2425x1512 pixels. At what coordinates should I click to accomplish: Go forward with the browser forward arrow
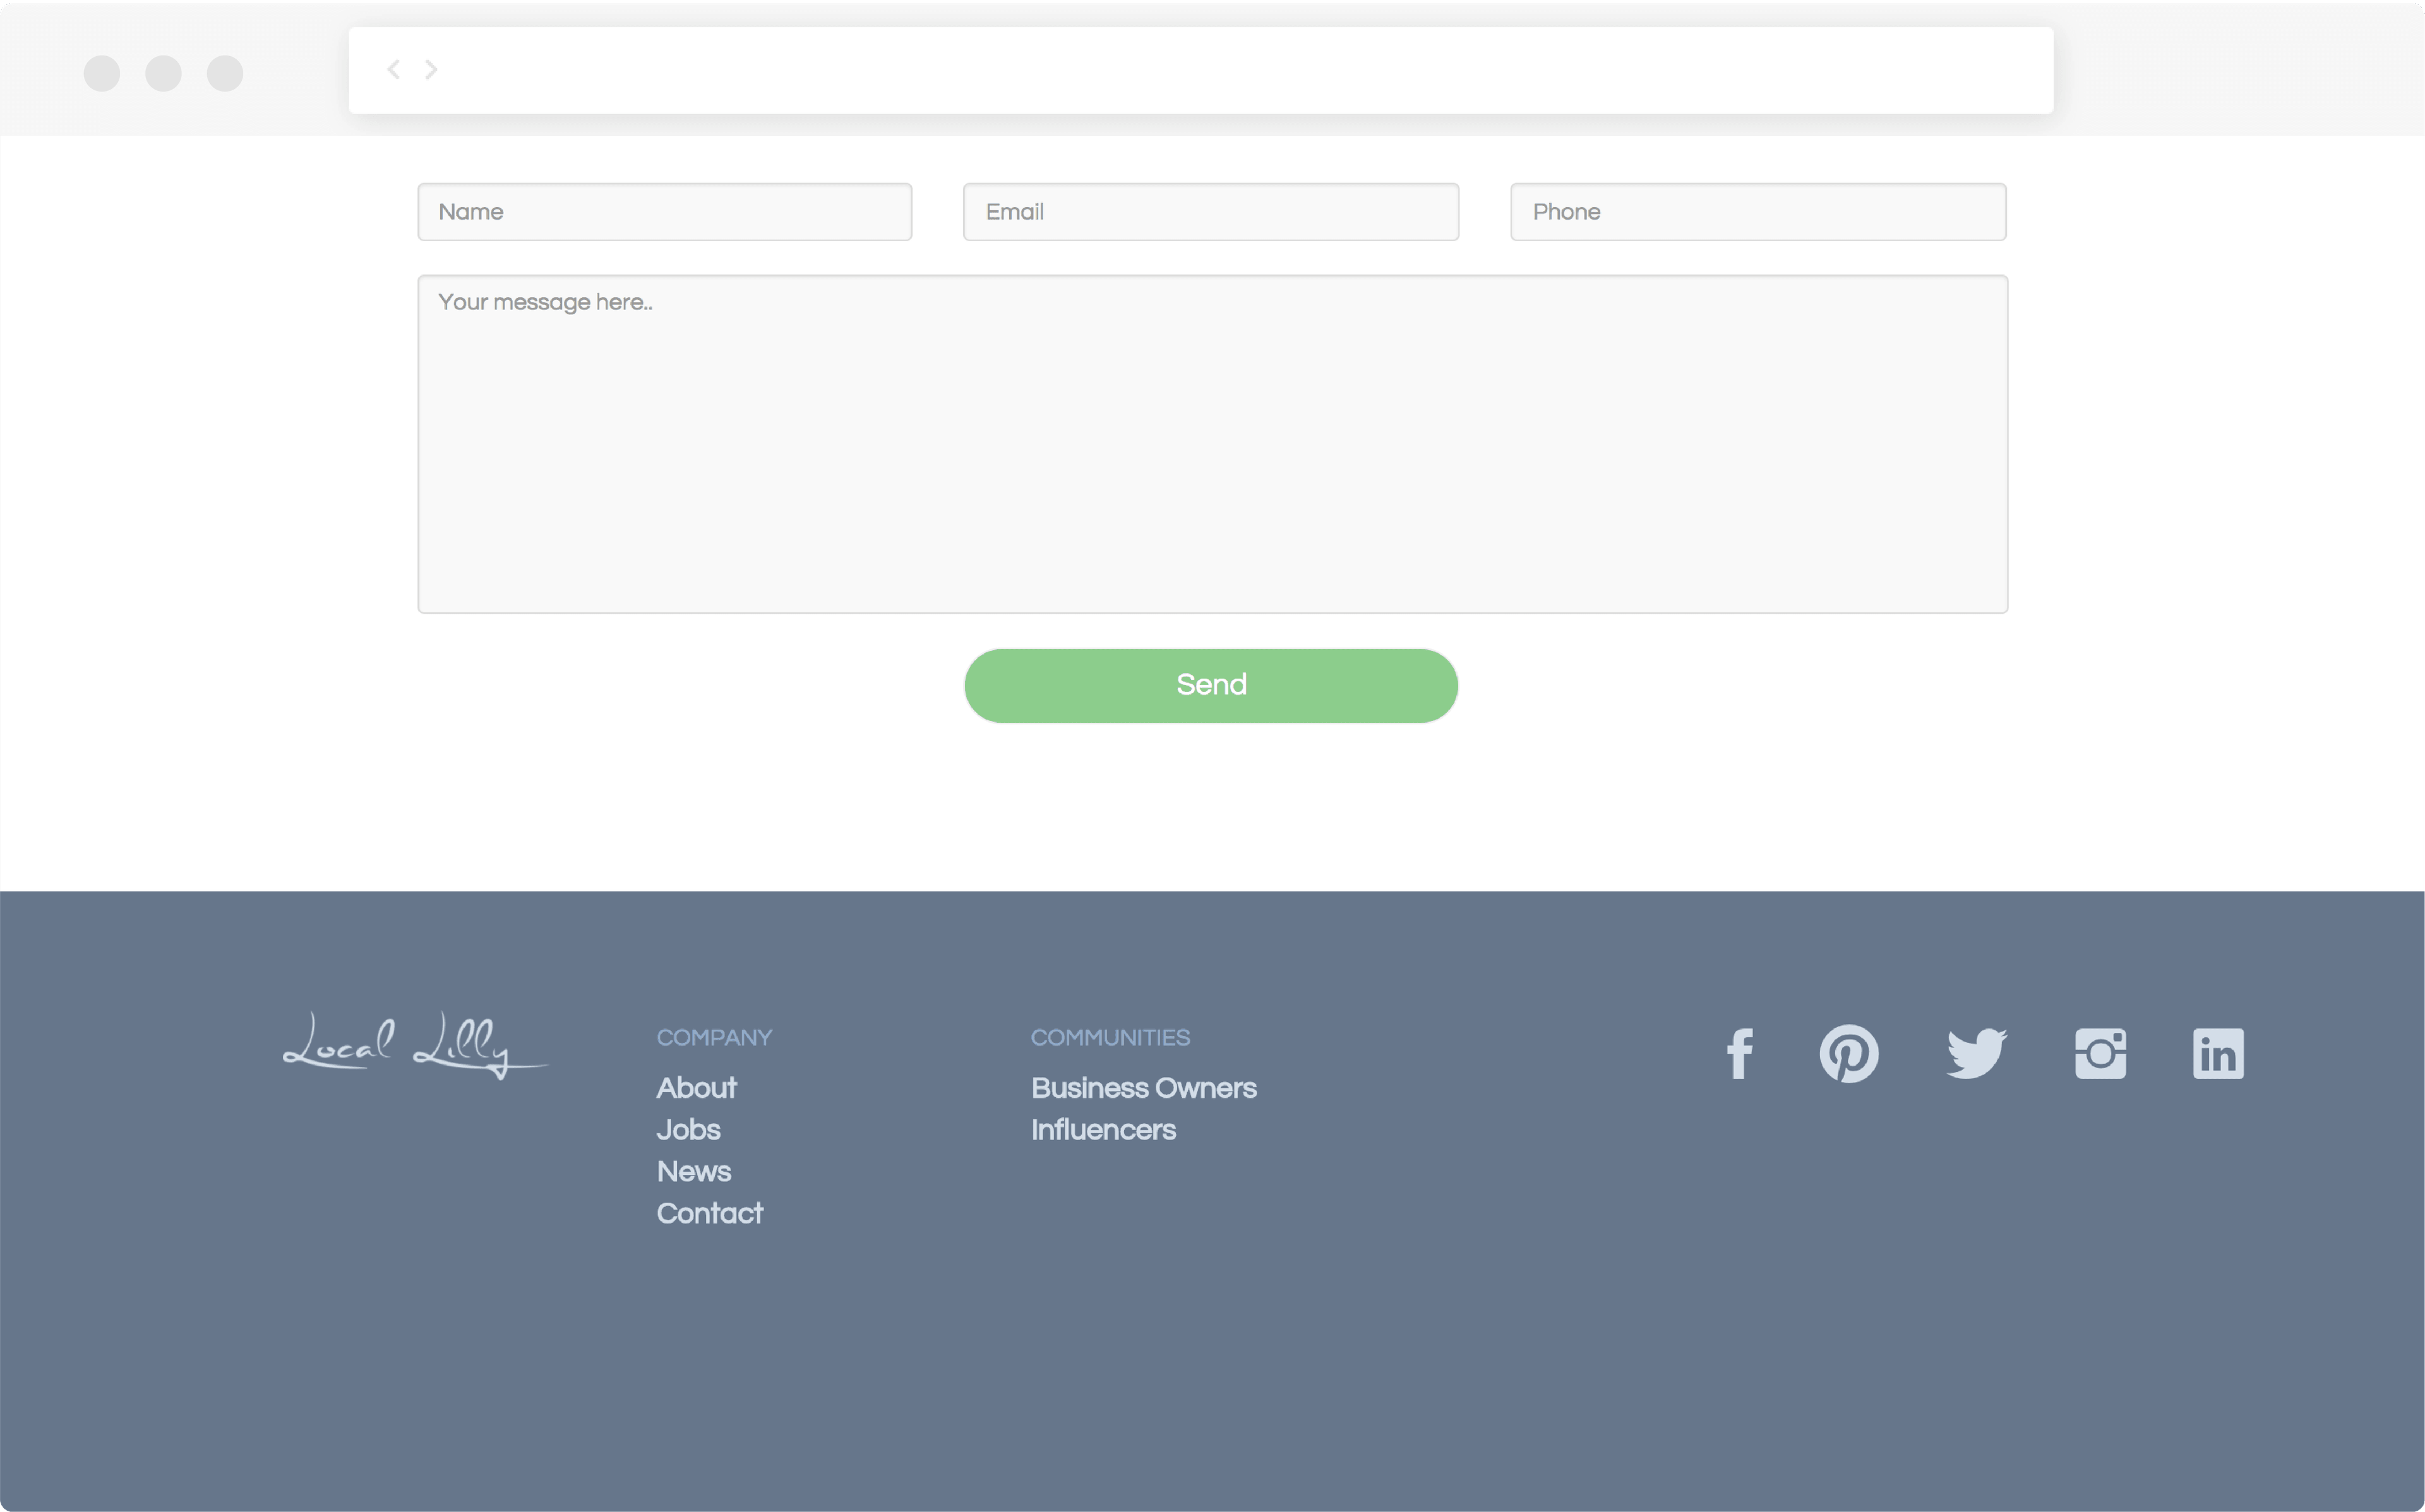431,69
